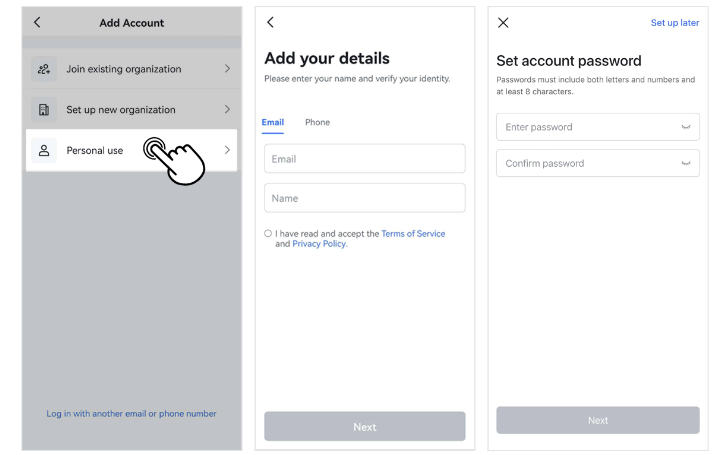
Task: Click Set up later link
Action: click(675, 23)
